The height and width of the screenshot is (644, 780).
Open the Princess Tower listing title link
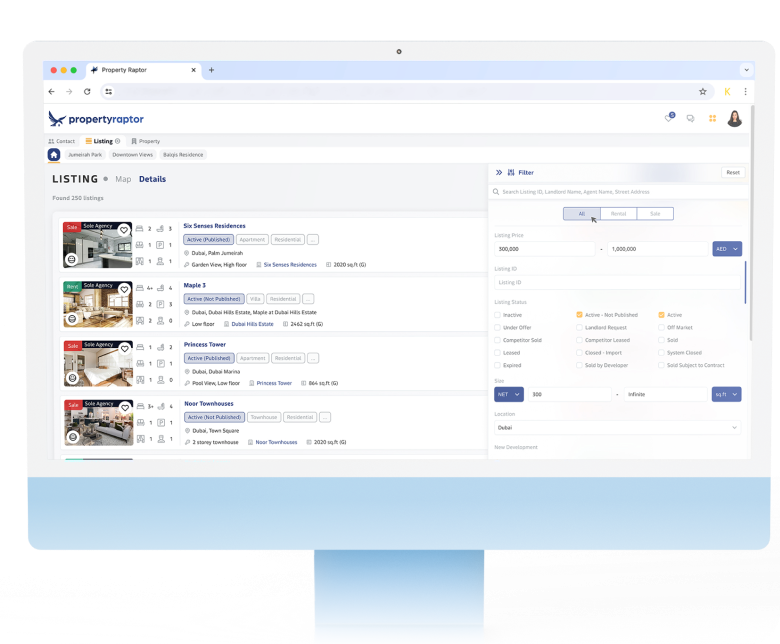207,344
